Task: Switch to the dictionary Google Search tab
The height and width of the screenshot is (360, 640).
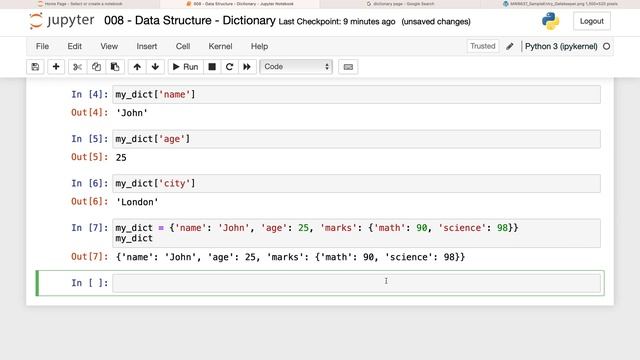Action: [x=400, y=4]
